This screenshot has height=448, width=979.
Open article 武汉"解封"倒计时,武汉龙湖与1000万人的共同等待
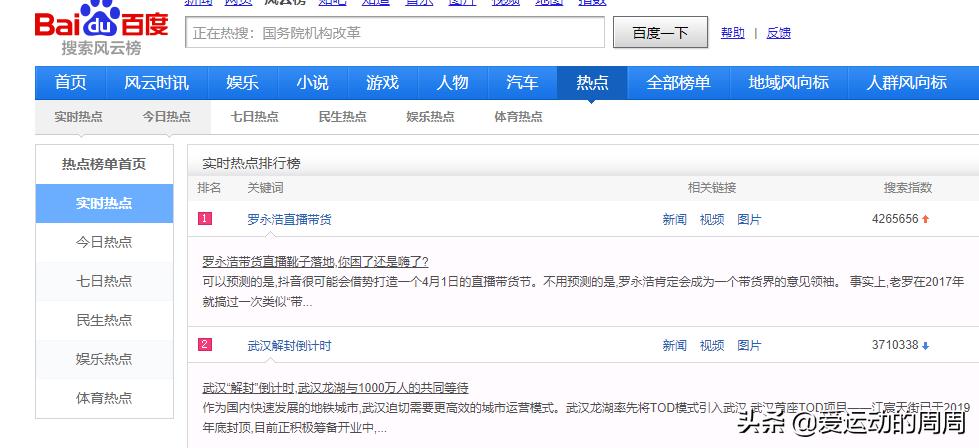pos(335,388)
